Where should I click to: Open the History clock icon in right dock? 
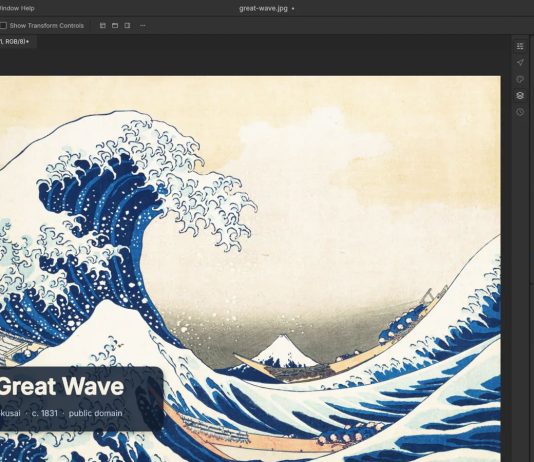[520, 112]
